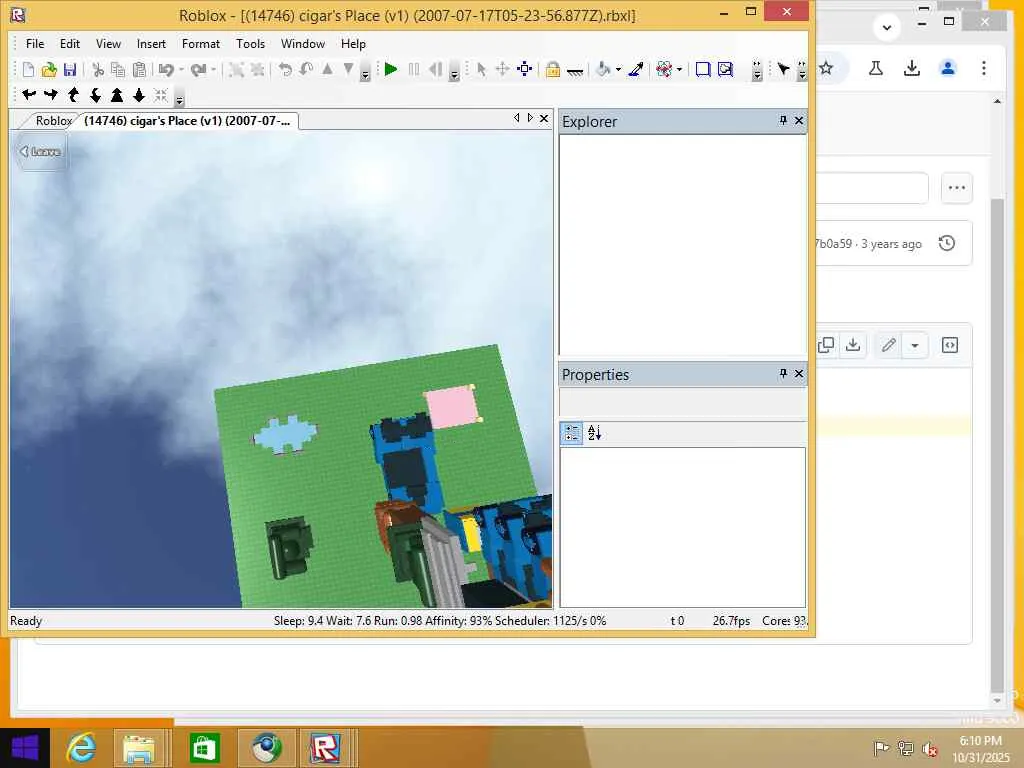The width and height of the screenshot is (1024, 768).
Task: Expand the standard toolbar options chevron
Action: click(366, 72)
